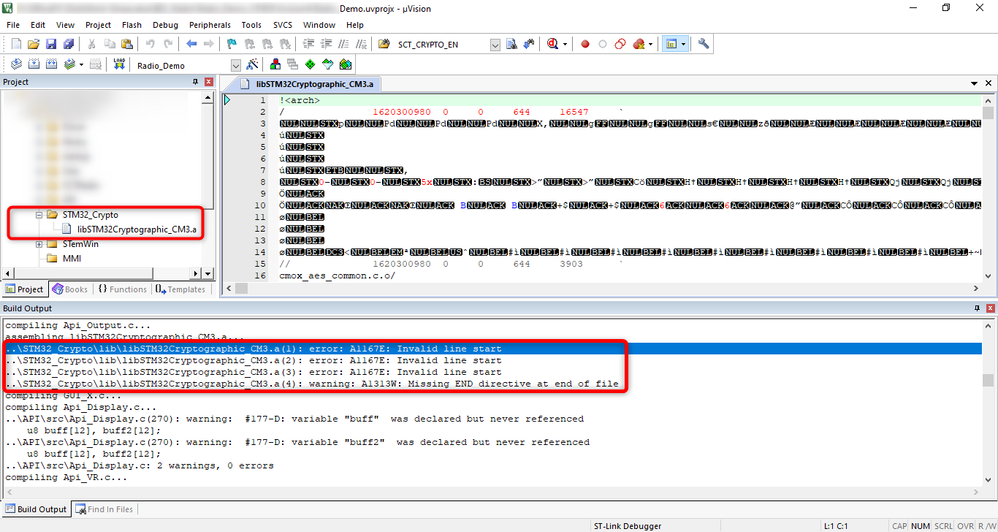Select the Build Output tab
Screen dimensions: 998x532
[36, 509]
